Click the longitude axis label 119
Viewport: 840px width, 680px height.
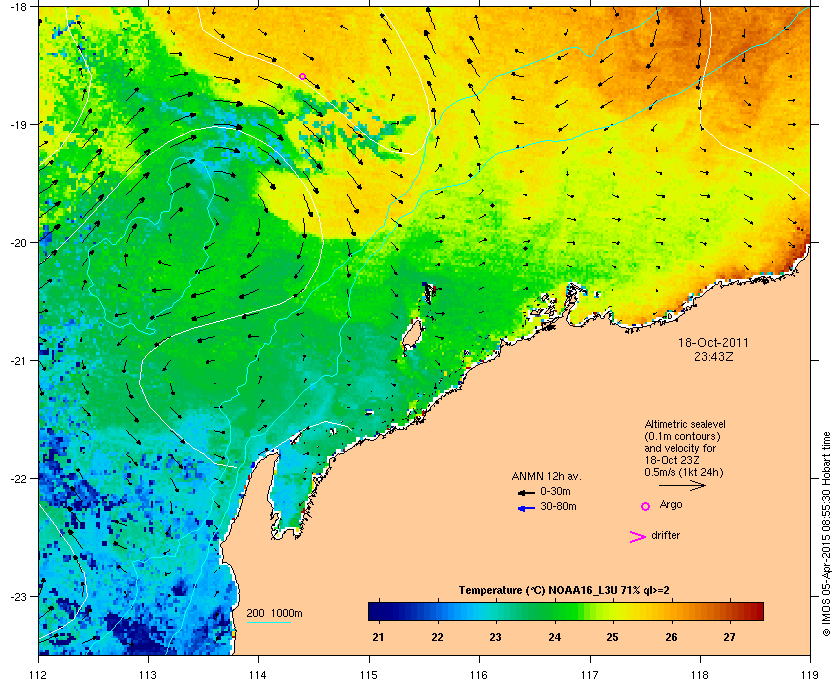point(810,674)
